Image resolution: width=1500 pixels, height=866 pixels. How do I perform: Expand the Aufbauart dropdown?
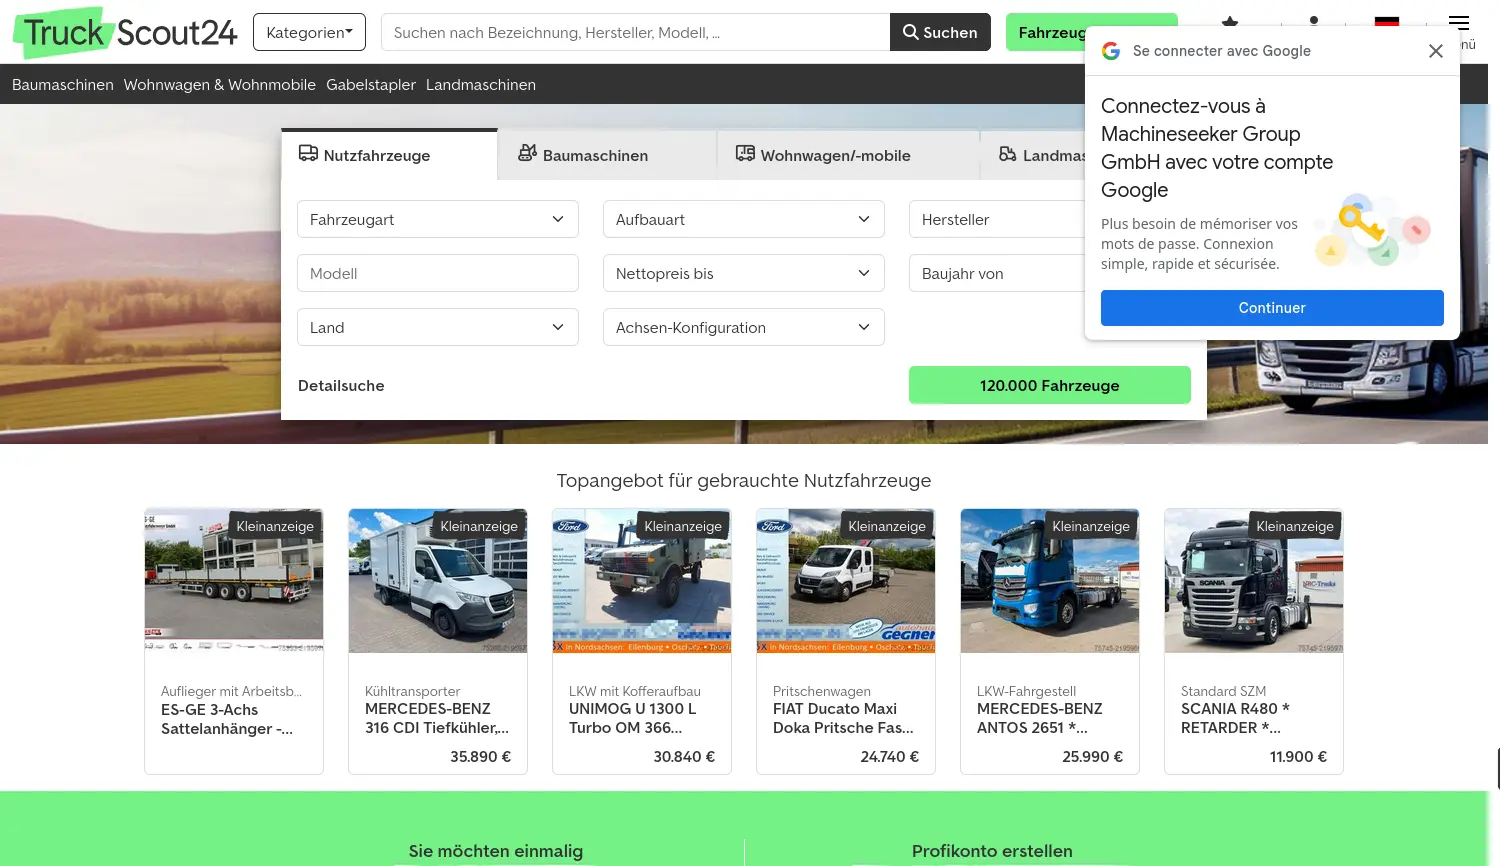coord(744,219)
